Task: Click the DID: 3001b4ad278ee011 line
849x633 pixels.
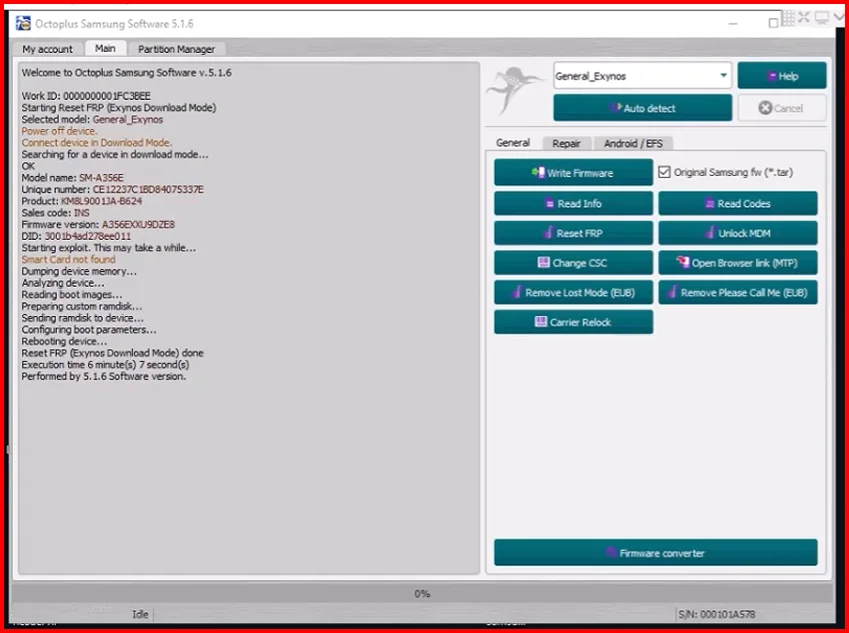Action: click(76, 236)
